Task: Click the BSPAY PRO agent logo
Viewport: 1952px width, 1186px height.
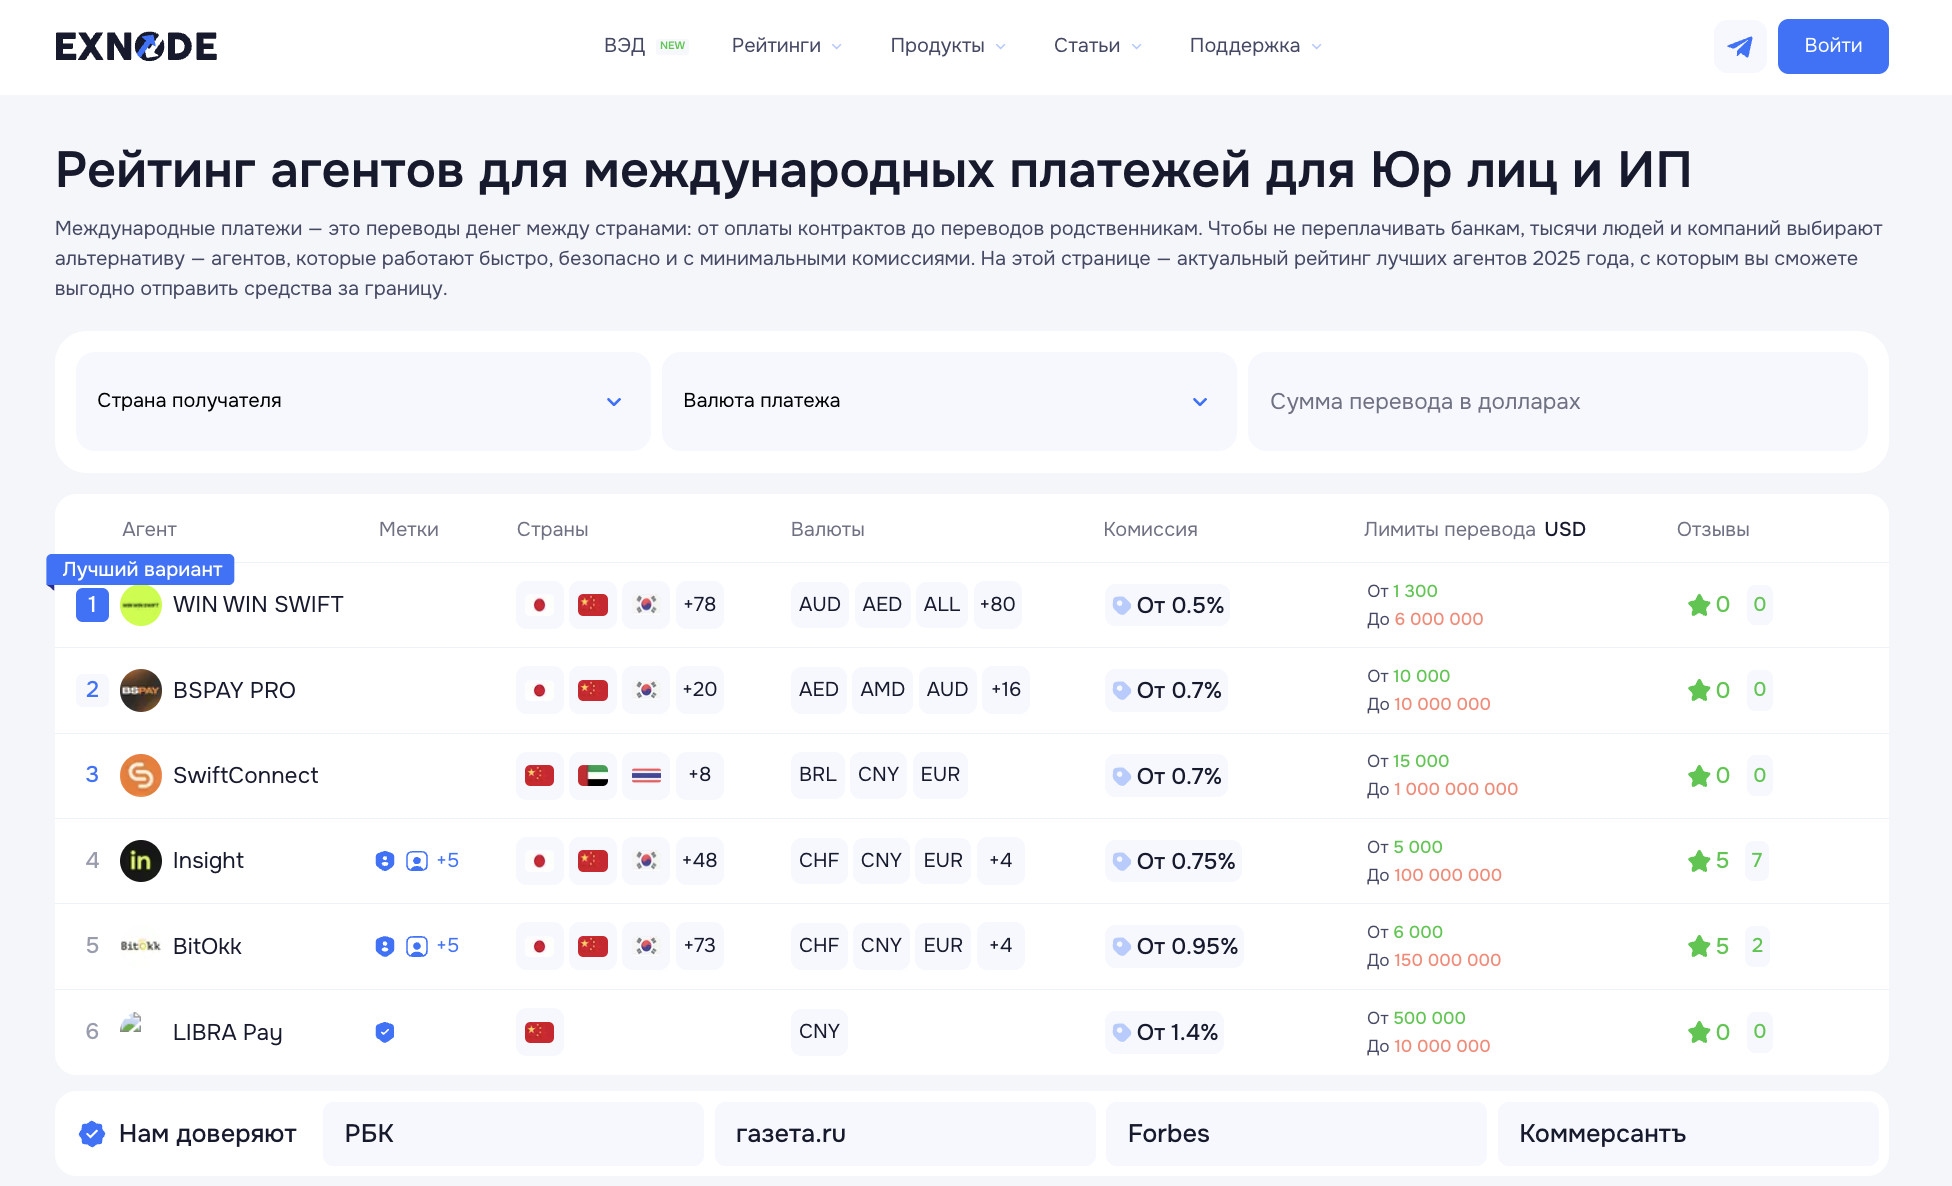Action: [141, 690]
